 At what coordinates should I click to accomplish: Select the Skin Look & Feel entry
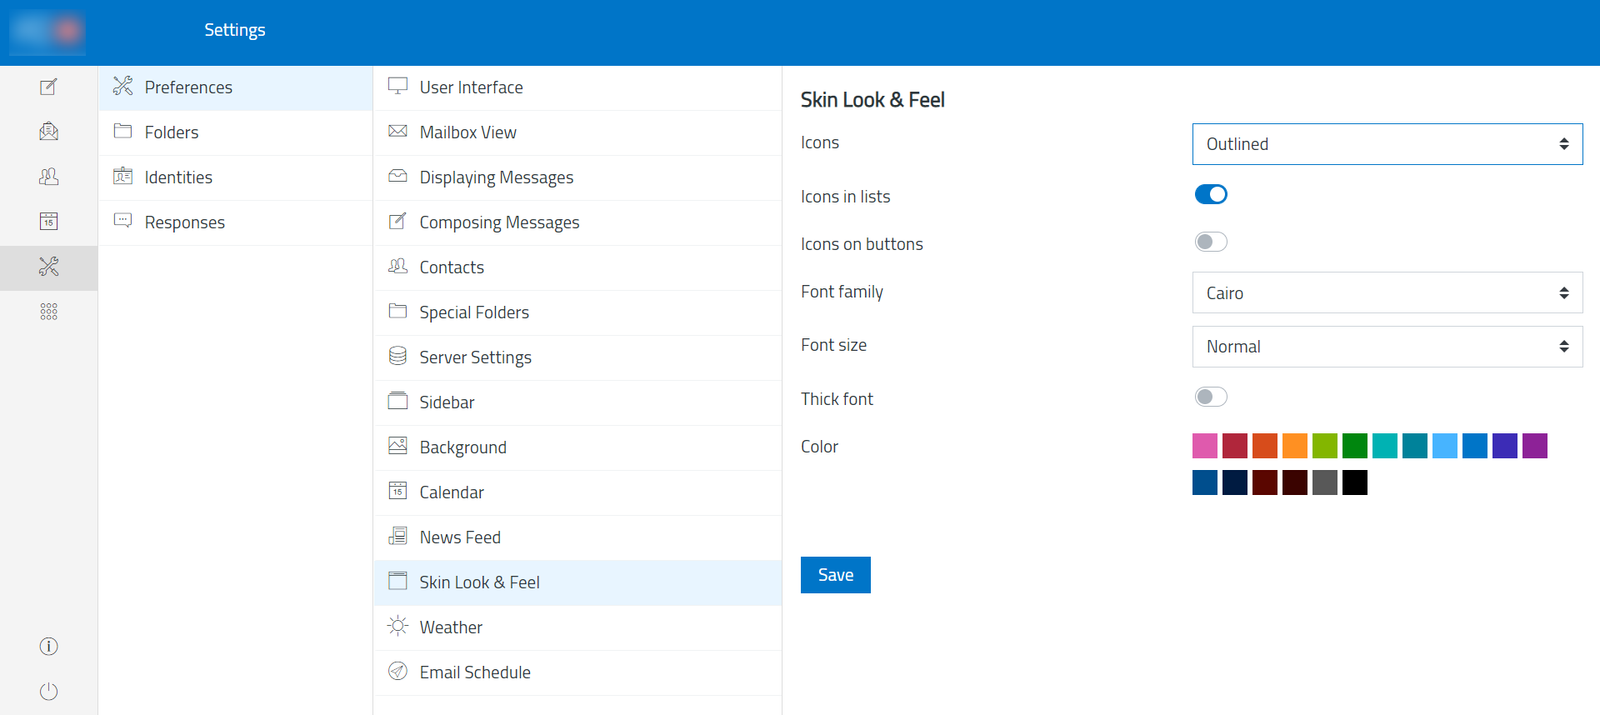(577, 583)
